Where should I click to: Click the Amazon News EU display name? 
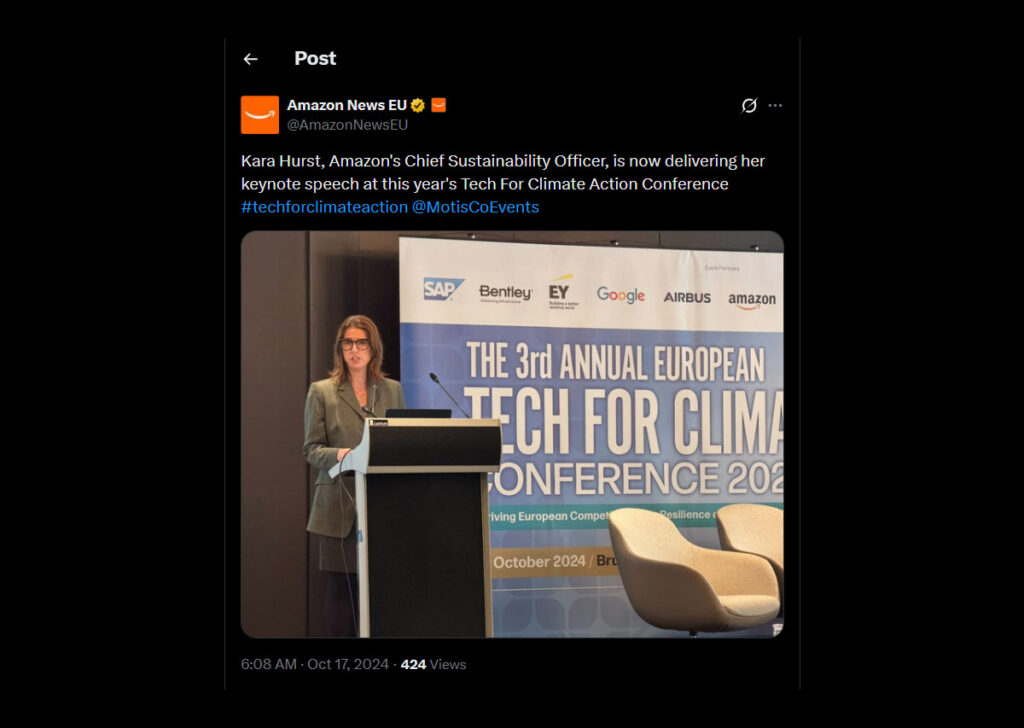tap(347, 105)
